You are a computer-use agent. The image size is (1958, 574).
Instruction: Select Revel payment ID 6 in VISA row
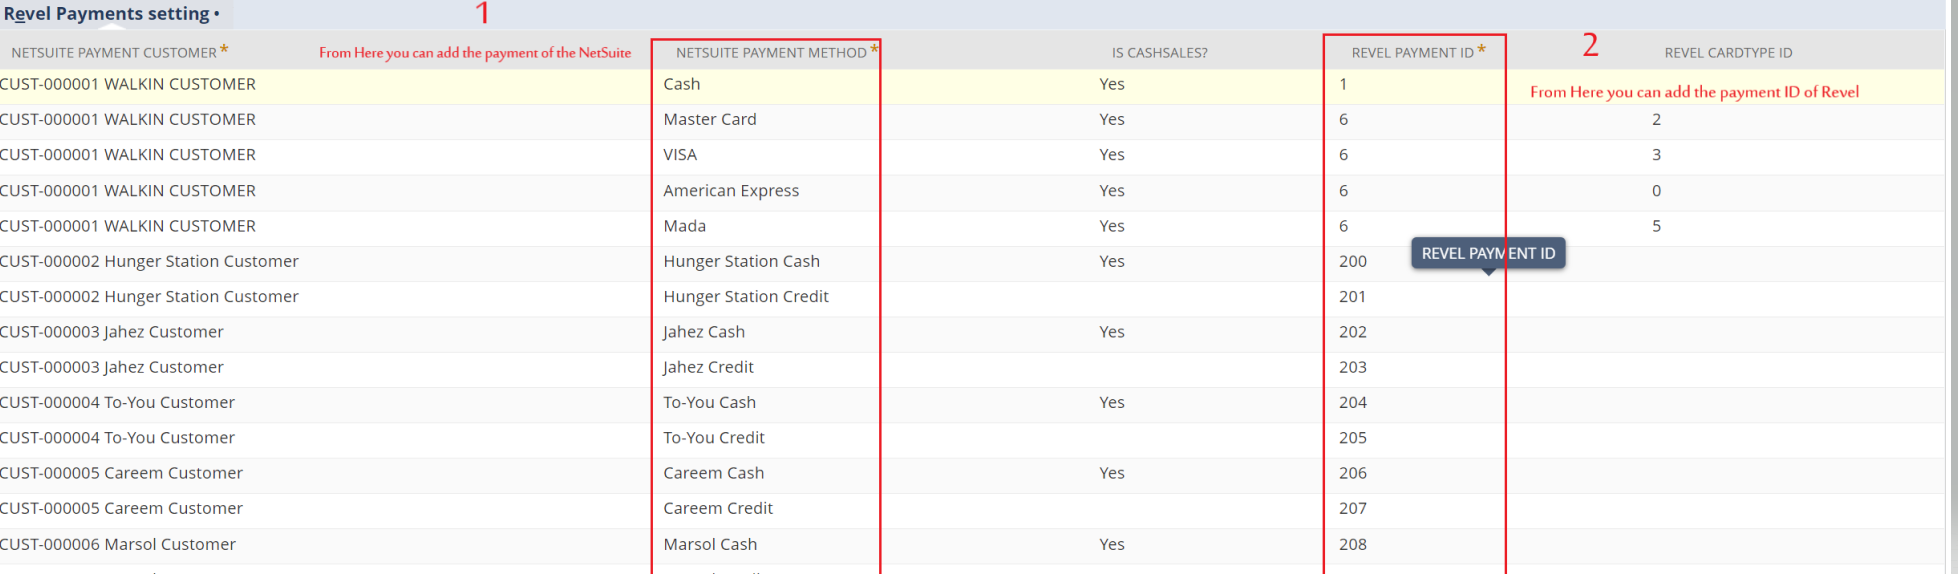[1343, 155]
